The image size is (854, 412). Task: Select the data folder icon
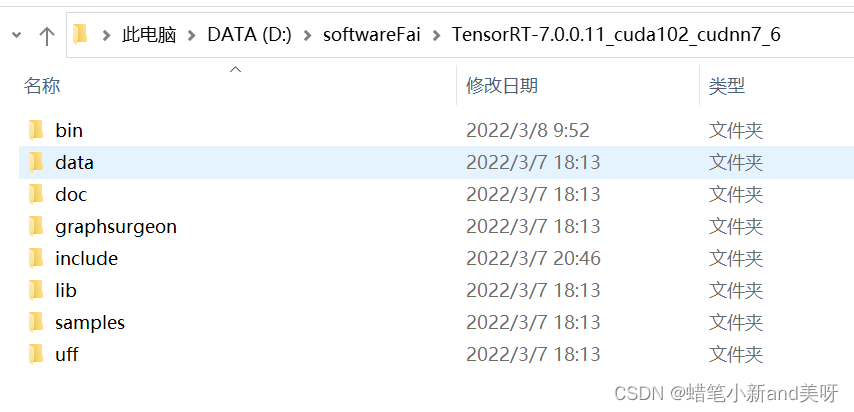coord(36,162)
